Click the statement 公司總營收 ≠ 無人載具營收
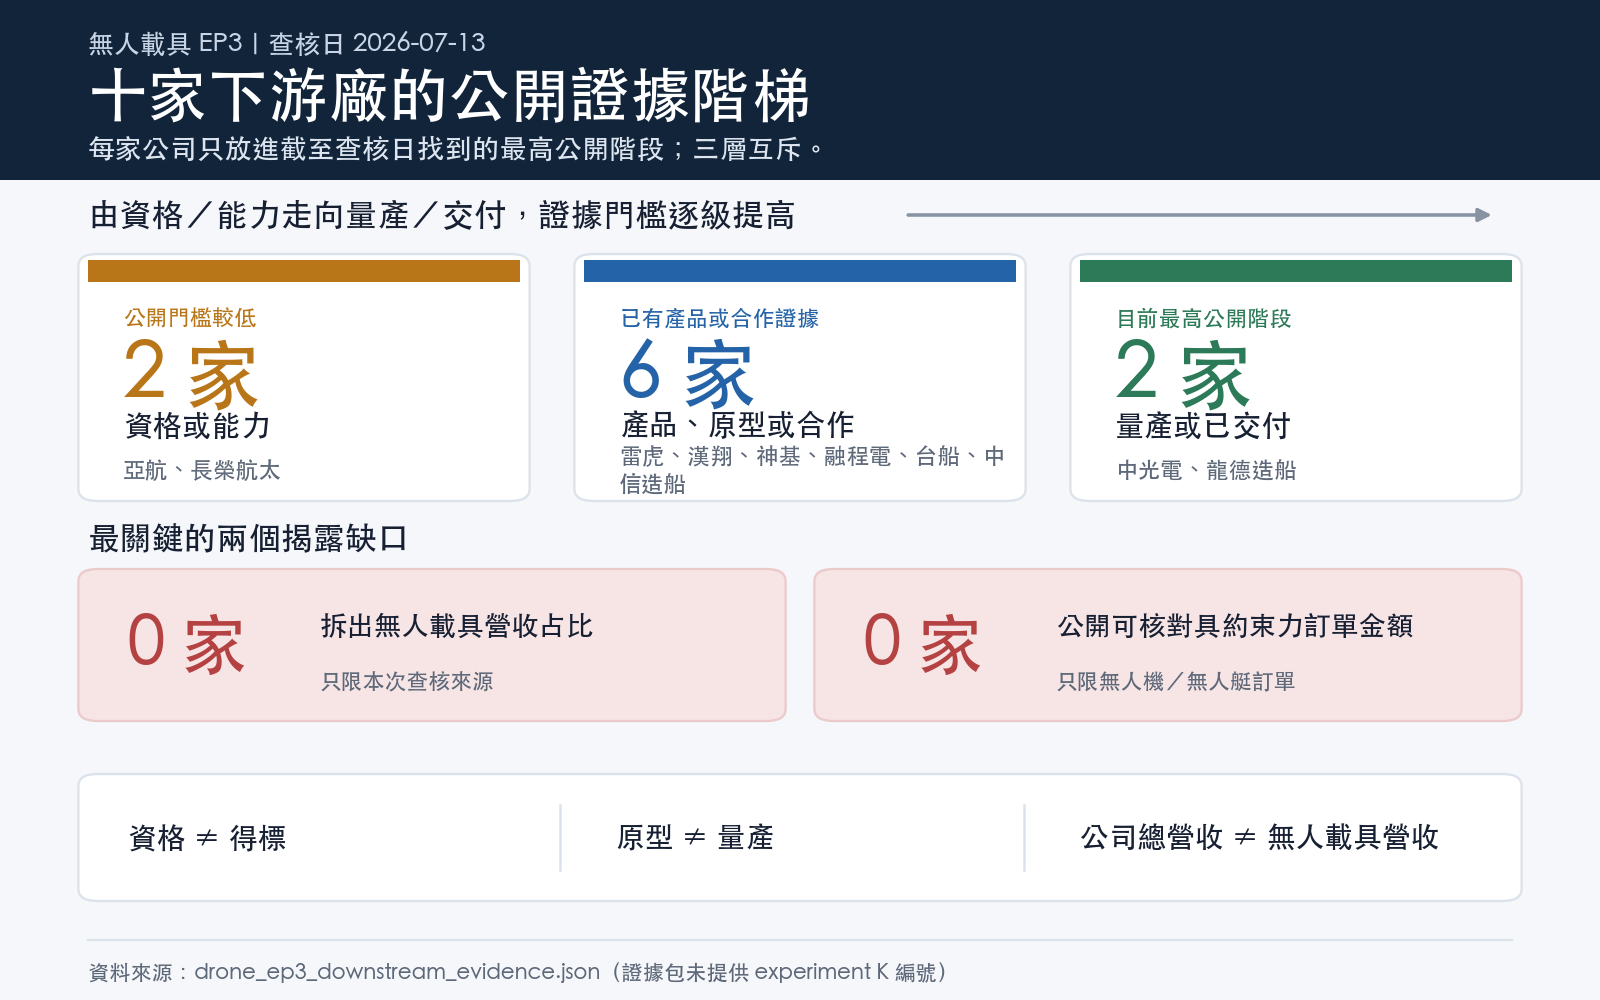Image resolution: width=1600 pixels, height=1000 pixels. (1259, 837)
